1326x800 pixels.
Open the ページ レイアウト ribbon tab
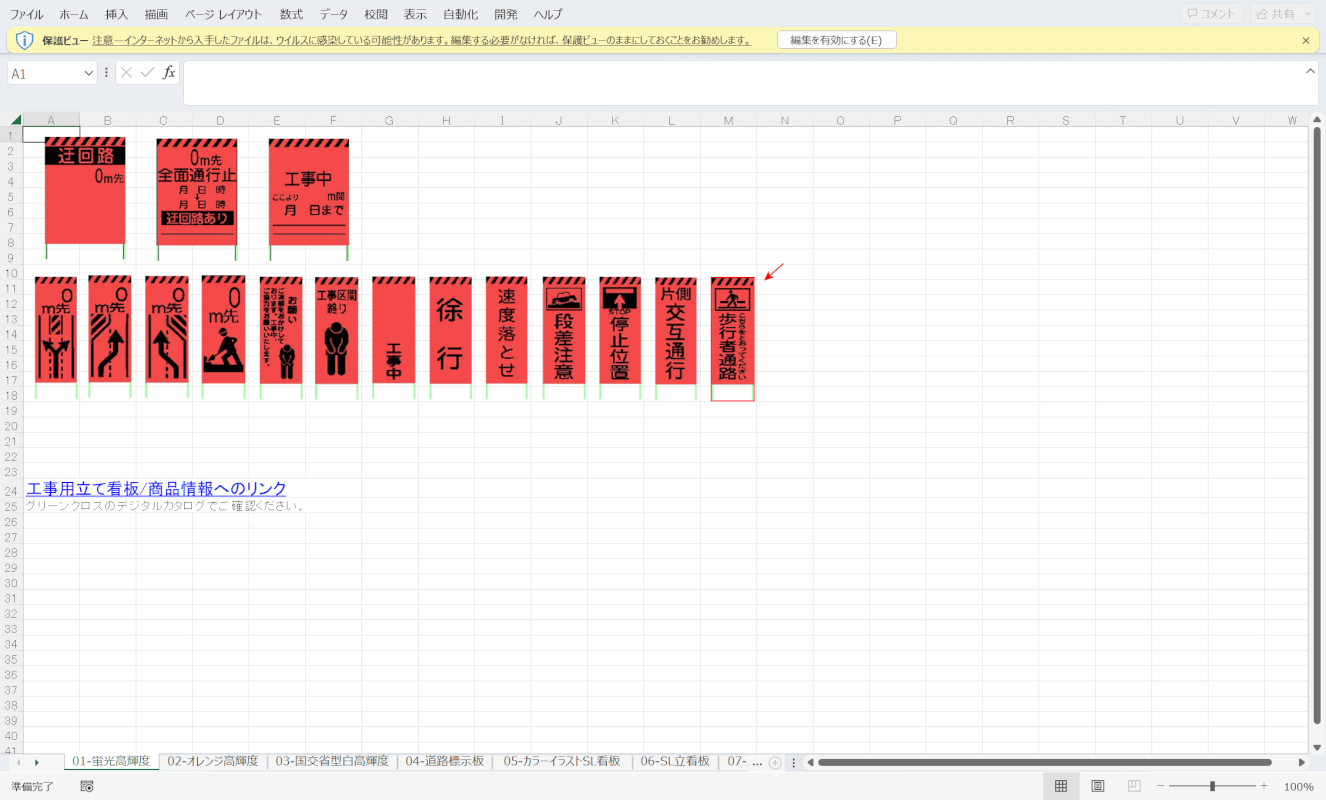224,14
